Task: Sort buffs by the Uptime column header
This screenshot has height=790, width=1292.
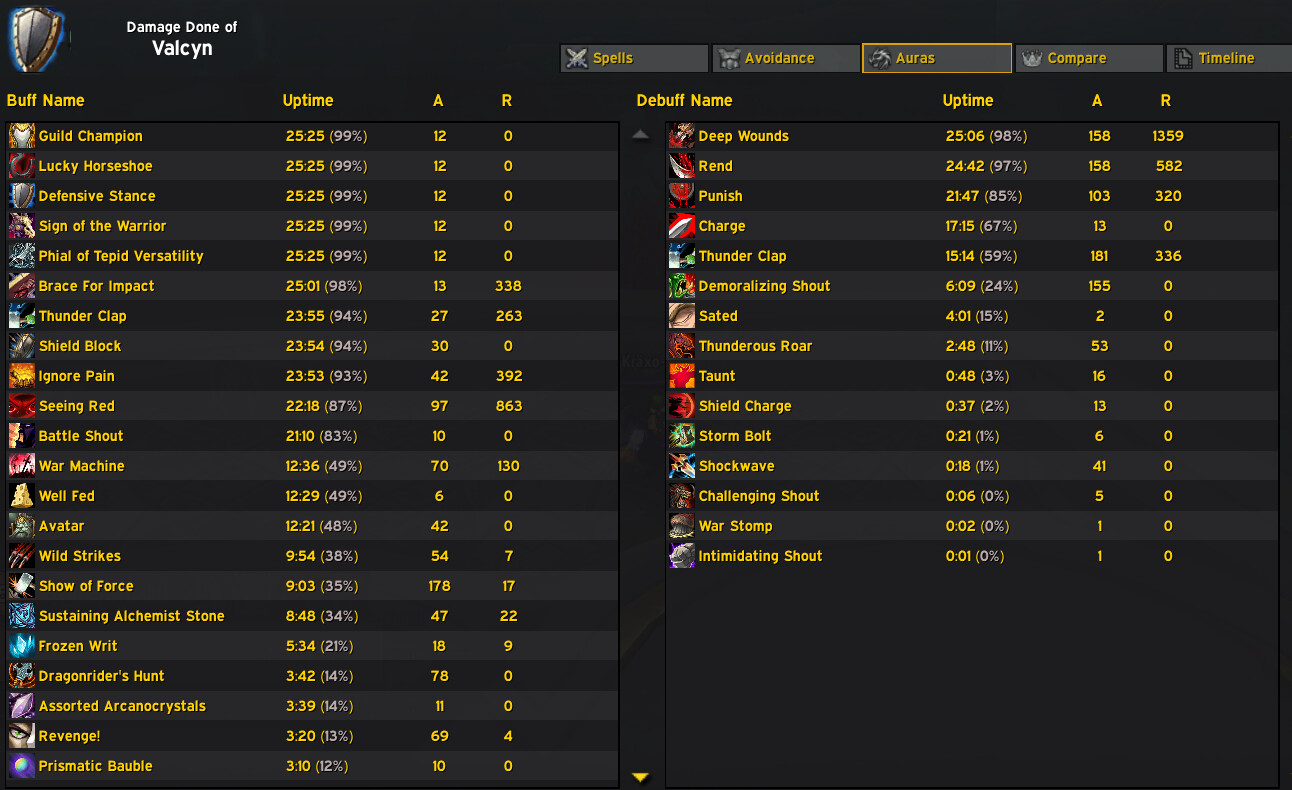Action: point(308,101)
